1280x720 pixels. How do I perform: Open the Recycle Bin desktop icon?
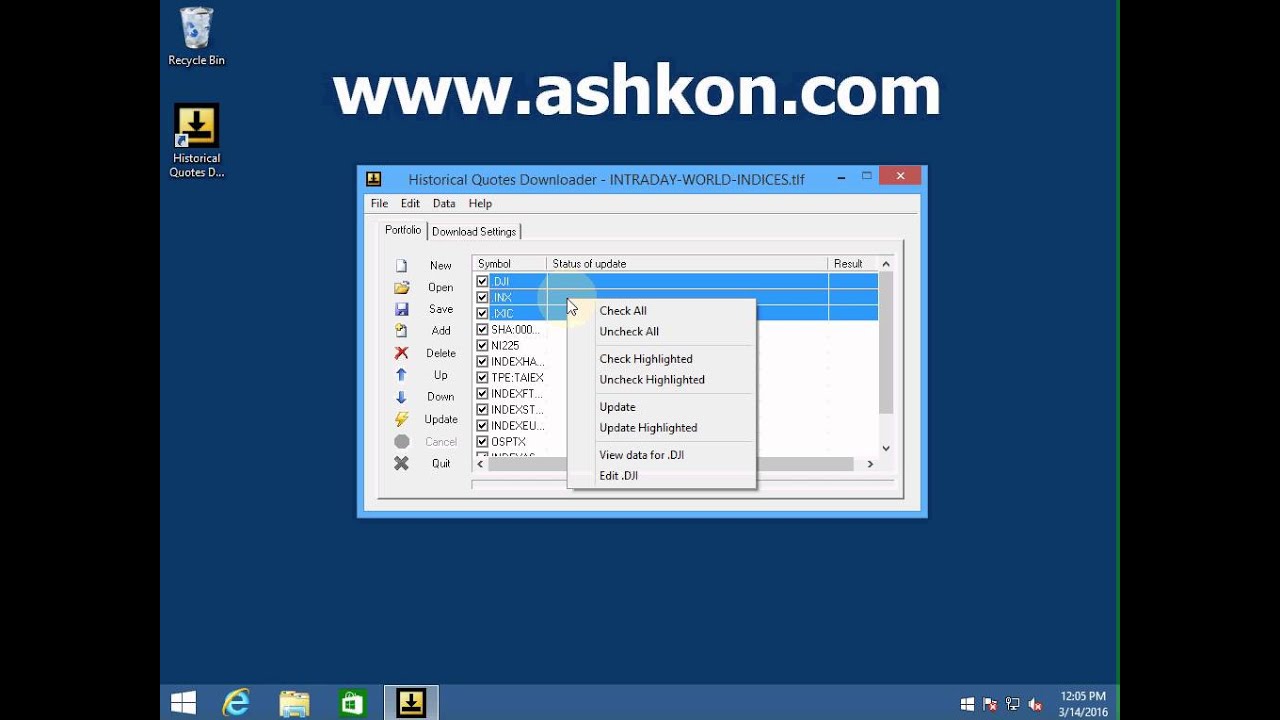[x=196, y=36]
